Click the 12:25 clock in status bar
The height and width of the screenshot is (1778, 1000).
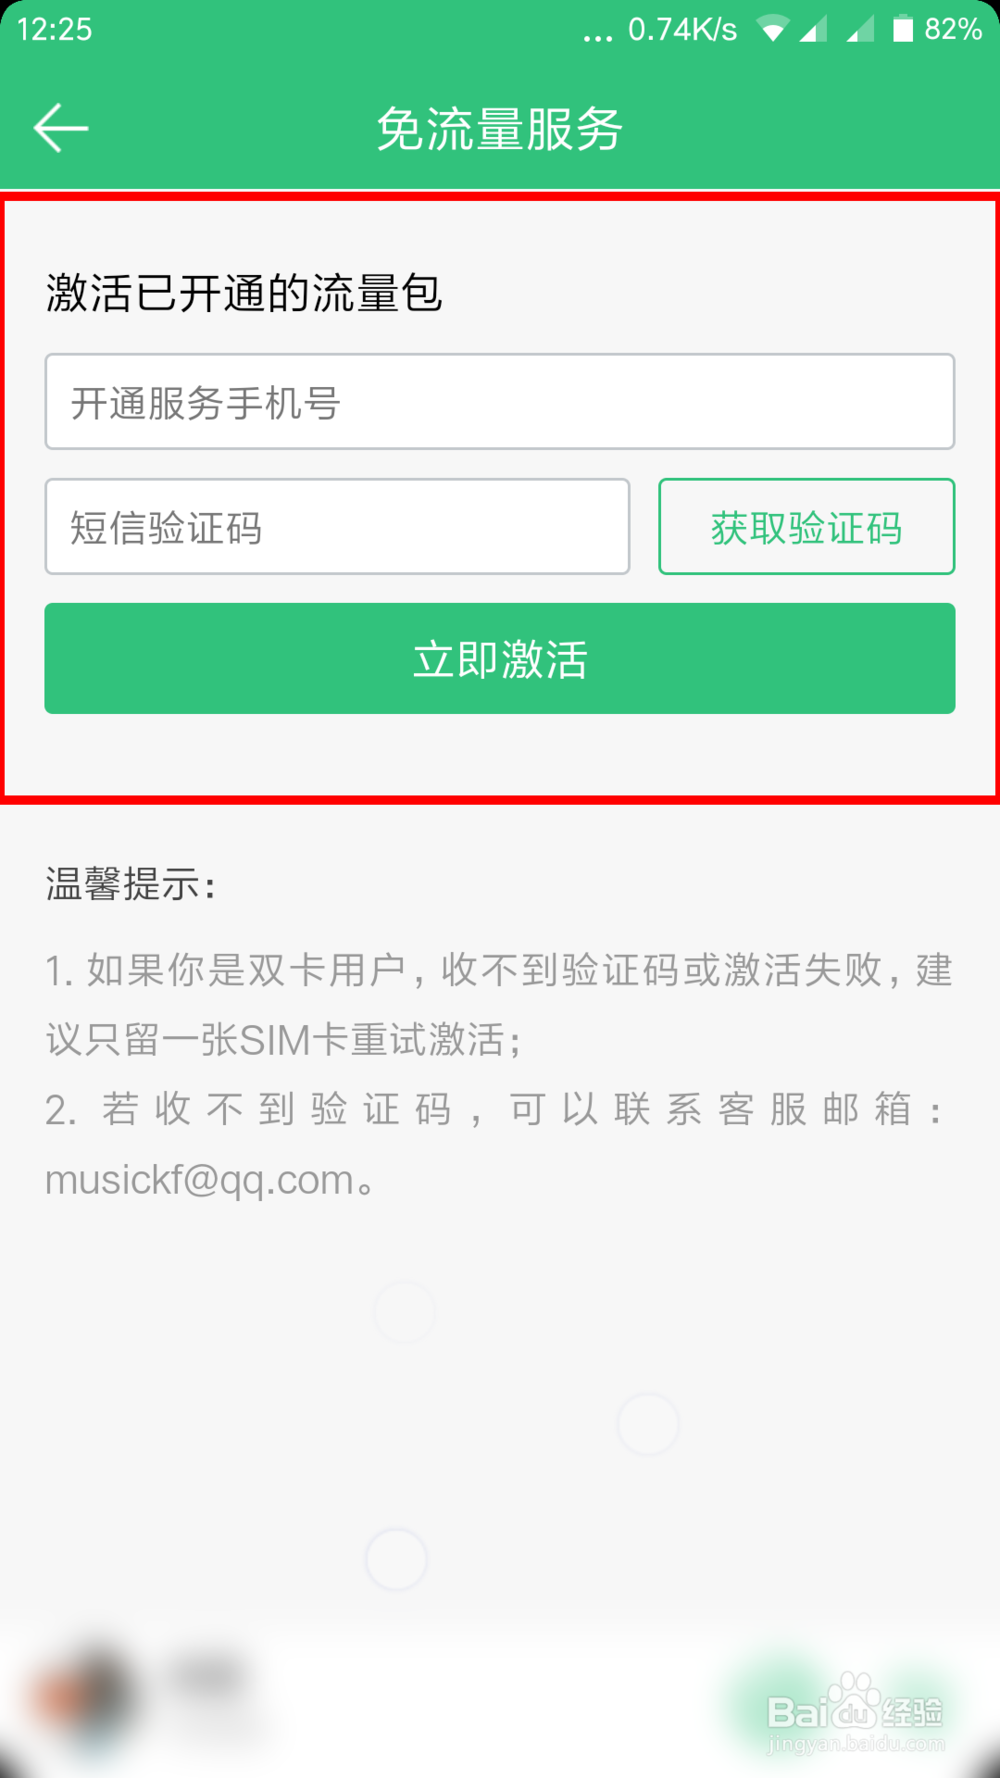click(x=55, y=29)
